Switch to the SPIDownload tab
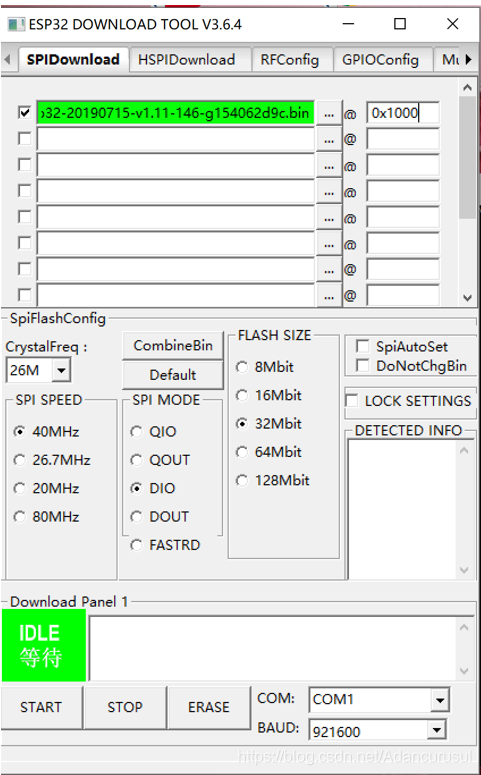Viewport: 481px width, 775px height. [x=73, y=60]
